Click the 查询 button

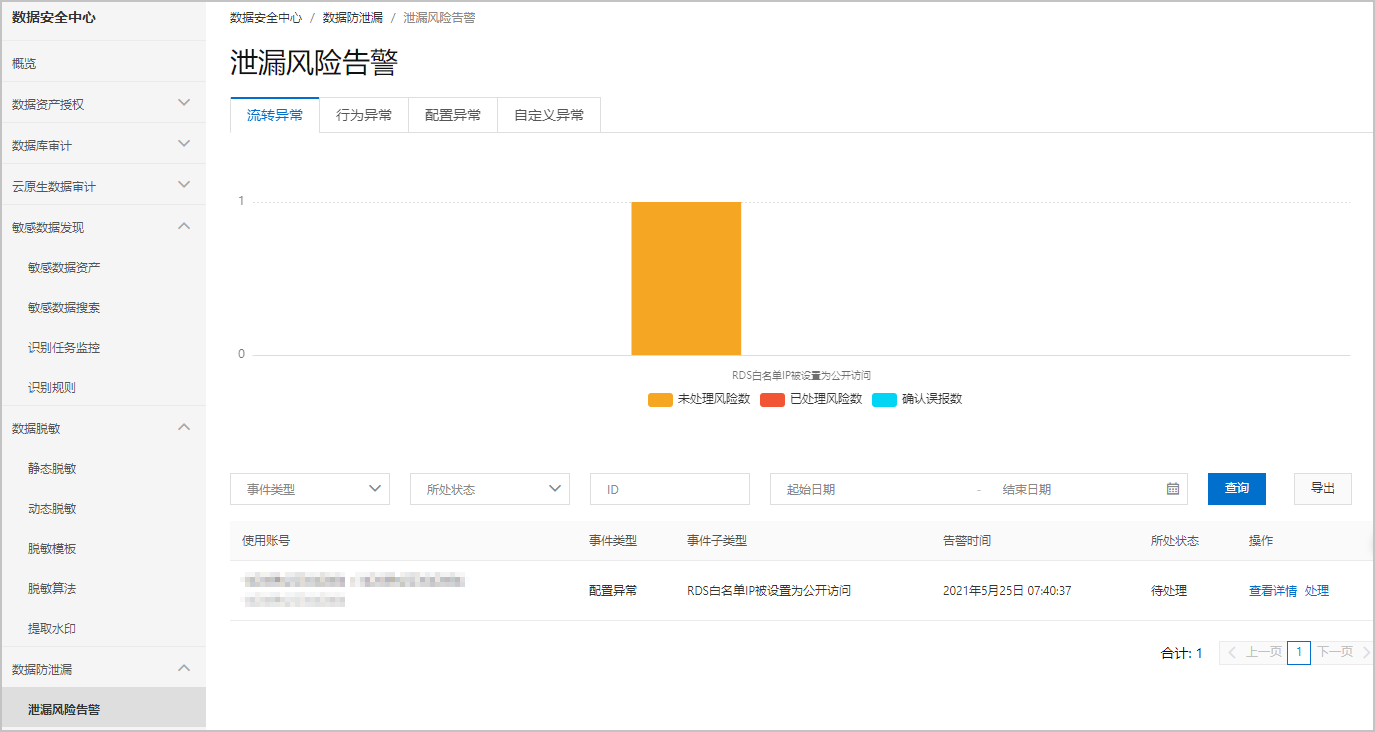point(1237,488)
